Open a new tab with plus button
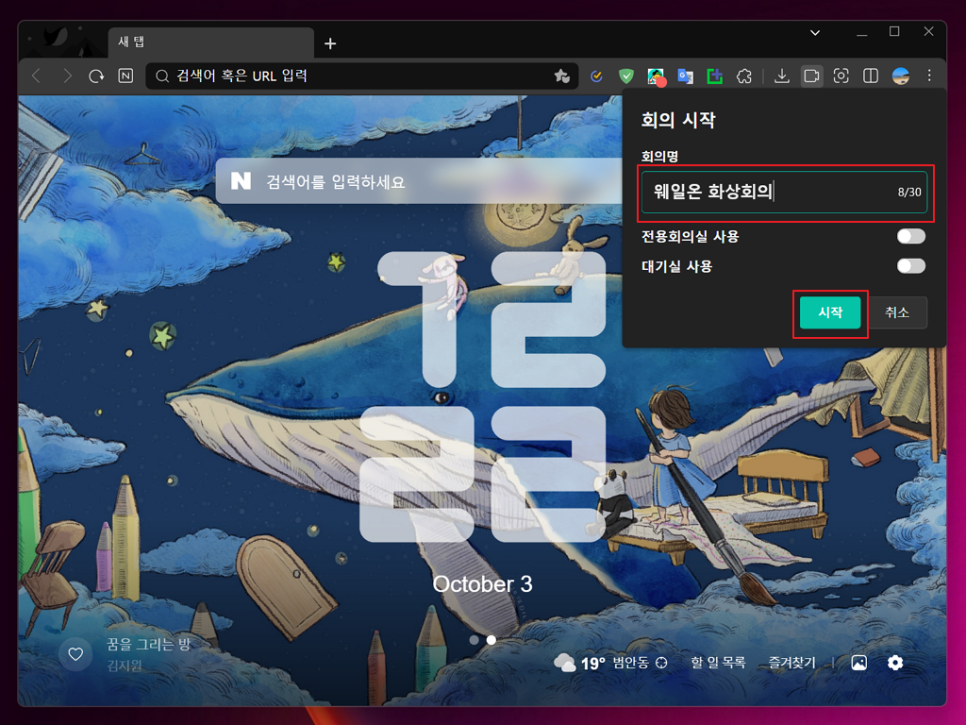The height and width of the screenshot is (725, 966). (x=330, y=44)
